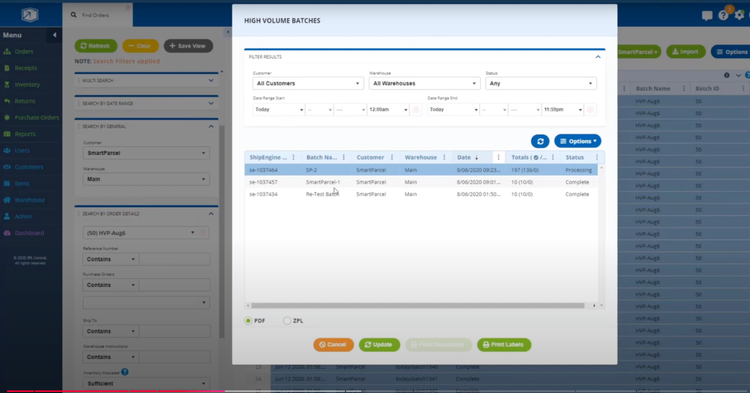The width and height of the screenshot is (750, 393).
Task: Click the info icon above the orders grid
Action: click(727, 75)
